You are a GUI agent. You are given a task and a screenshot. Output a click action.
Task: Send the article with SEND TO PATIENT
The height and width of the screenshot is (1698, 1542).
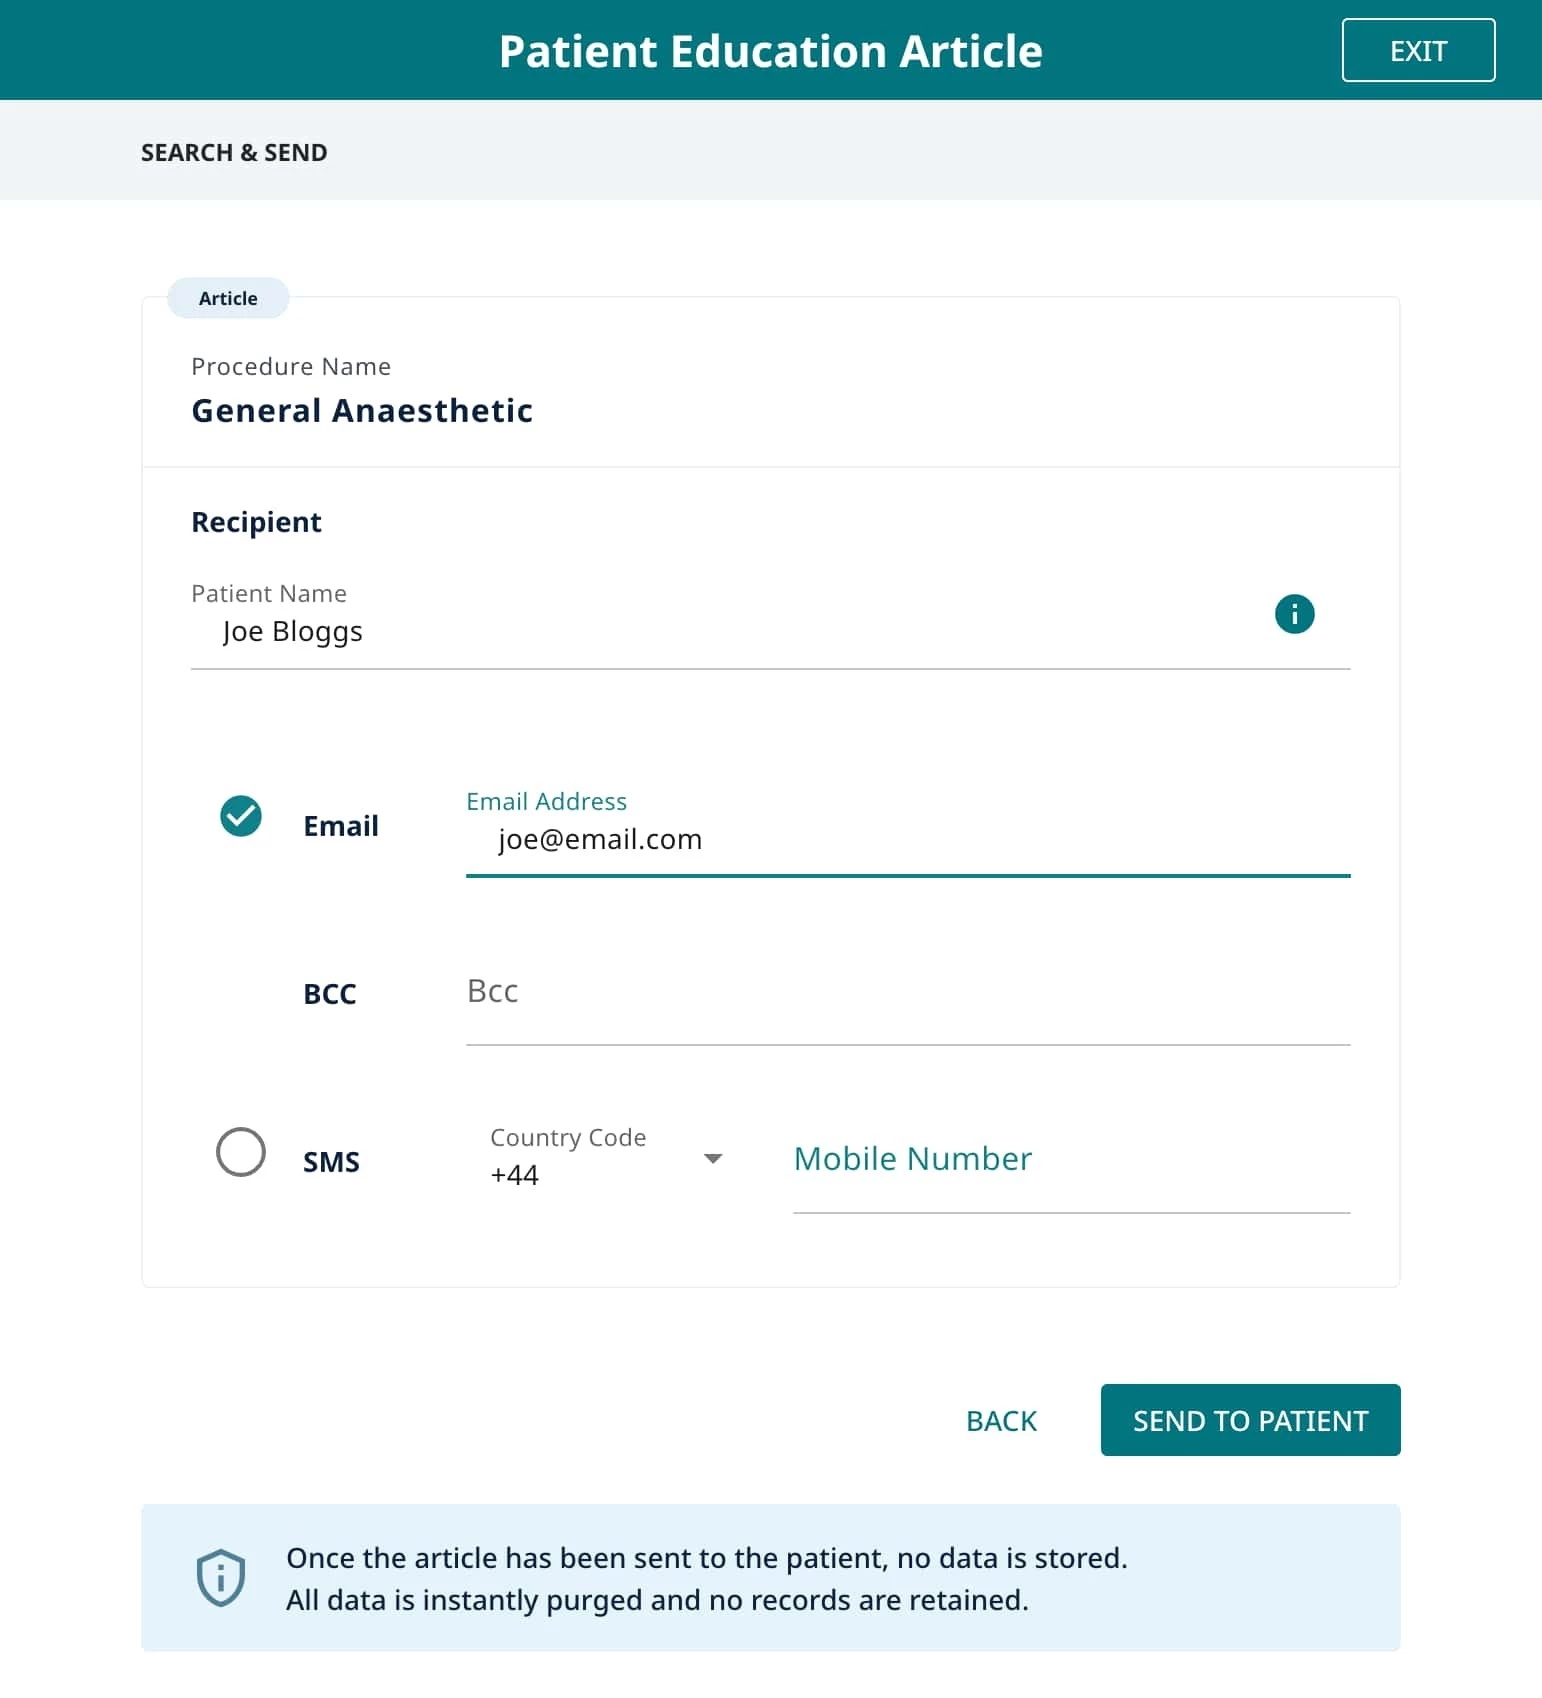click(x=1250, y=1420)
